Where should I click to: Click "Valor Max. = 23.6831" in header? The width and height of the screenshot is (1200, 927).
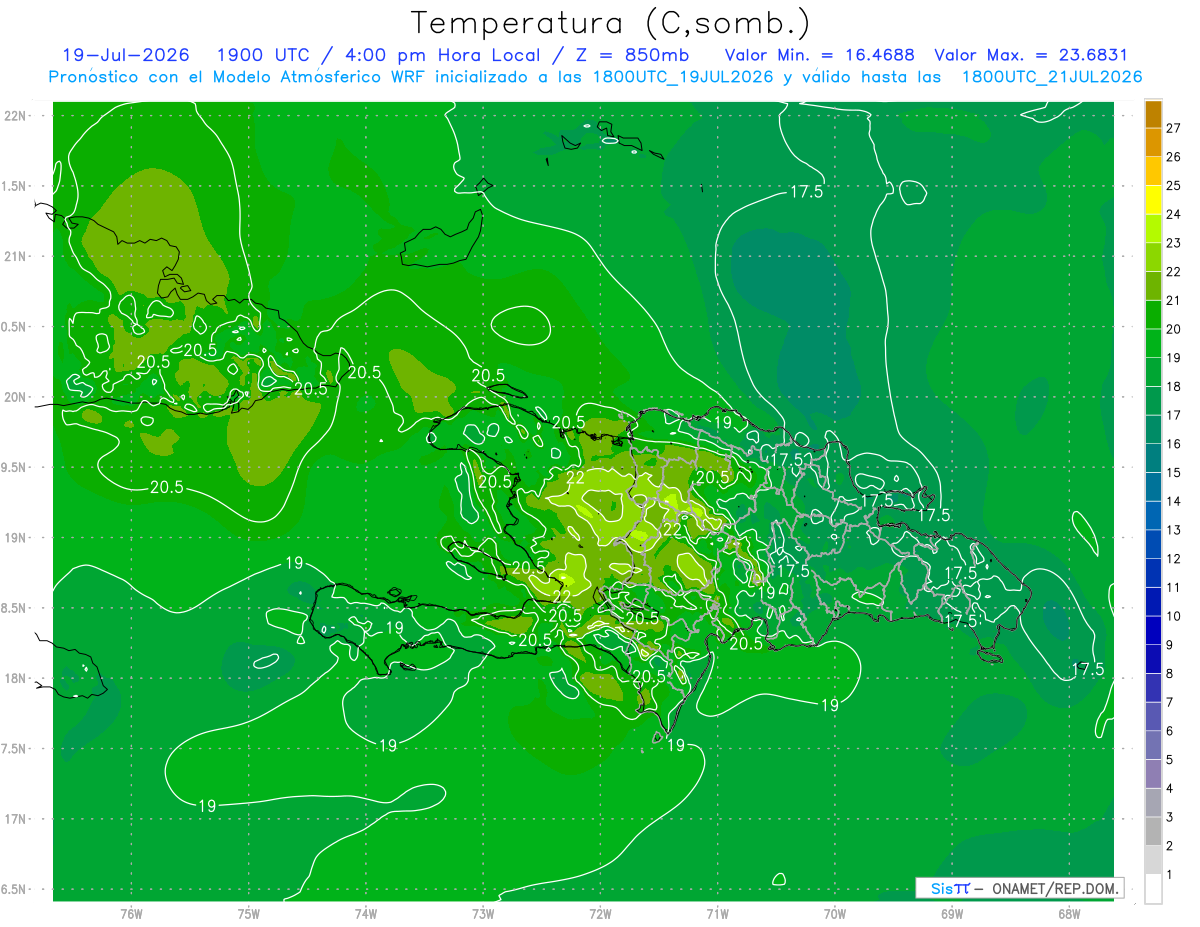(1030, 55)
